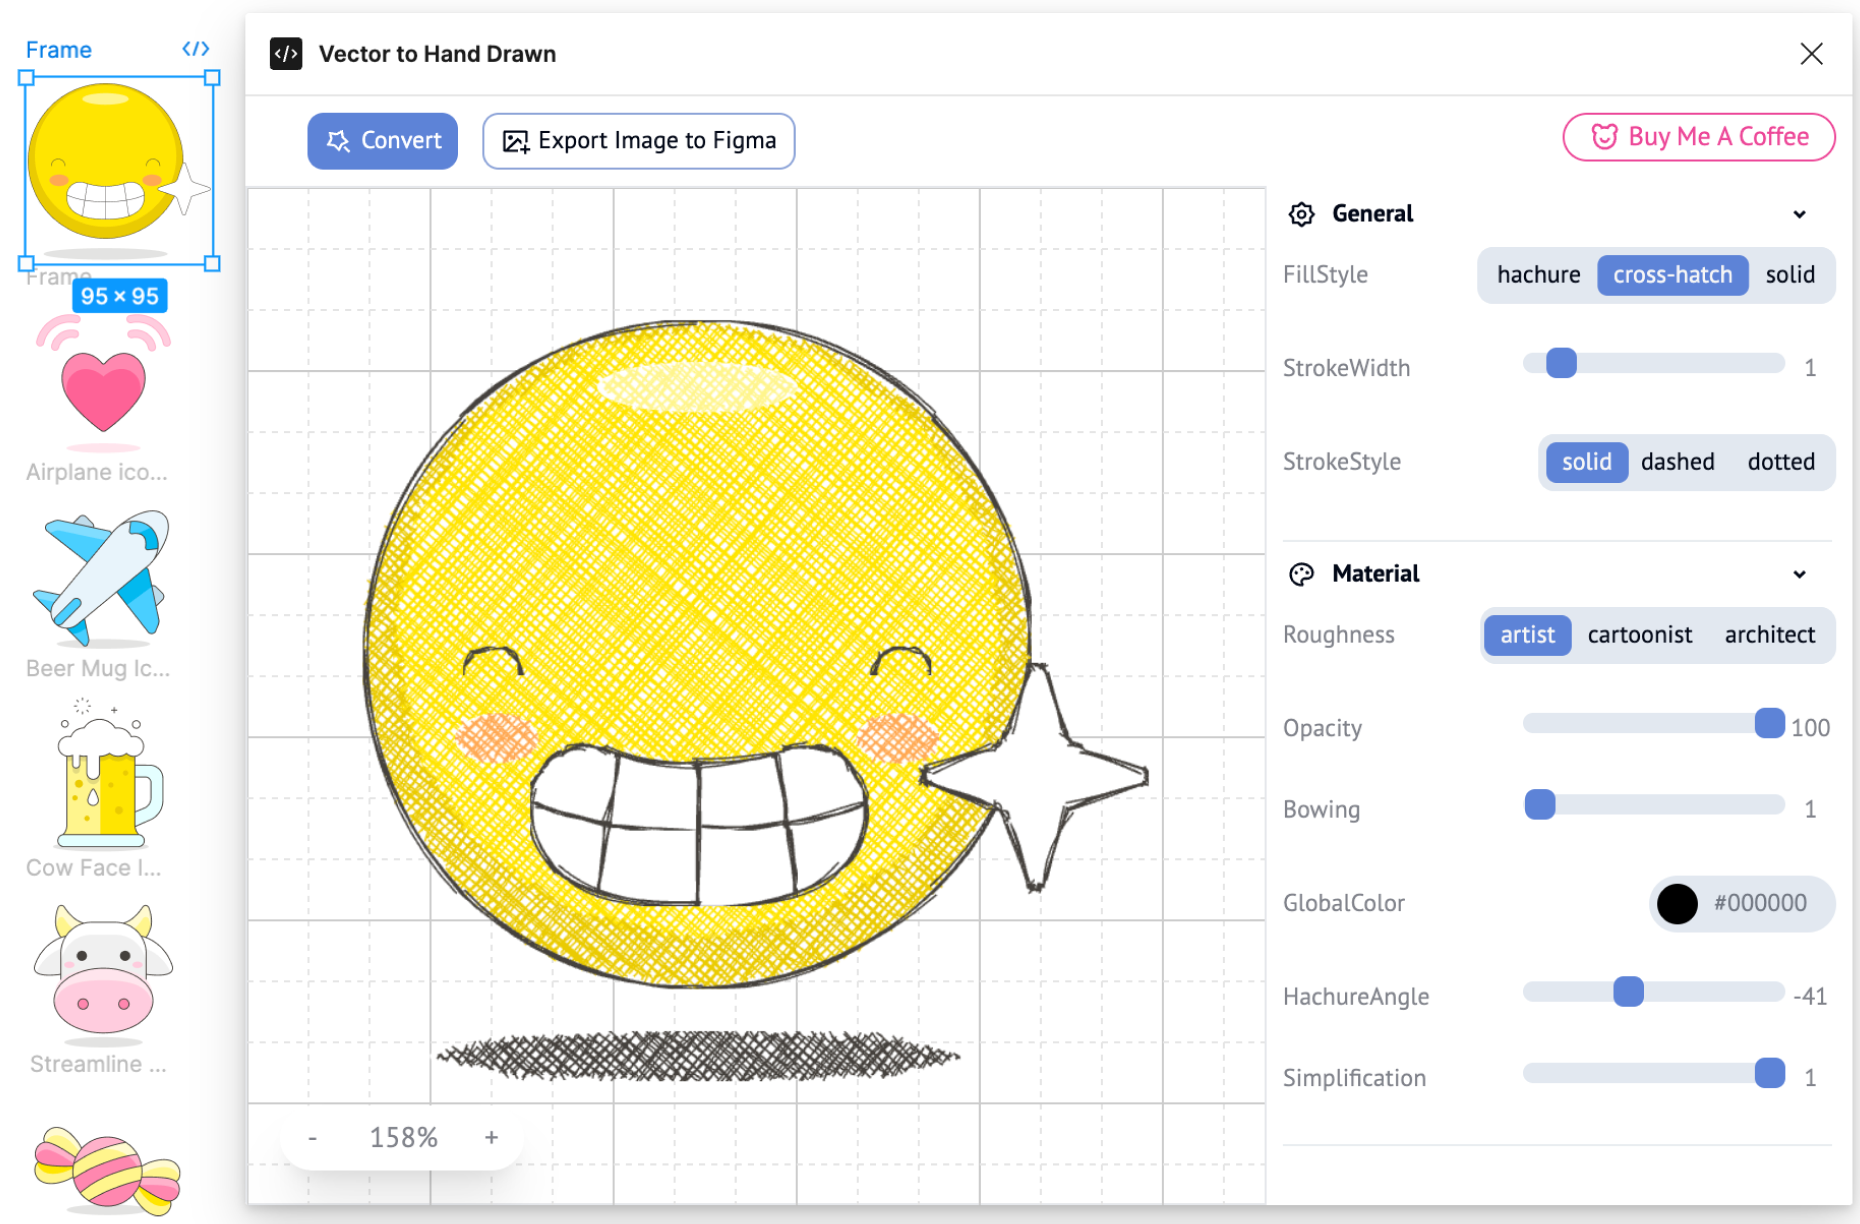The image size is (1860, 1224).
Task: Set FillStyle to cross-hatch
Action: (x=1673, y=275)
